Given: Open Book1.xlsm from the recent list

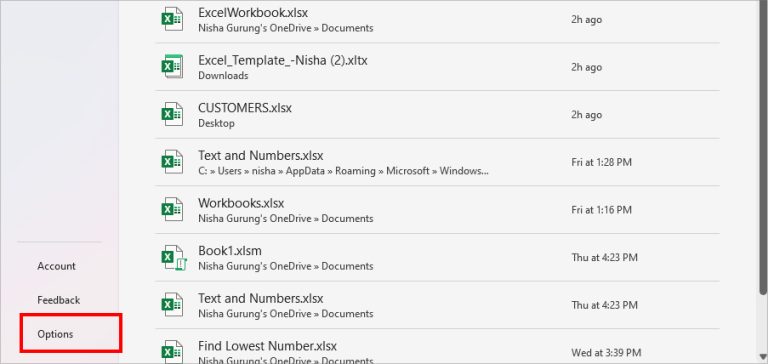Looking at the screenshot, I should click(230, 250).
